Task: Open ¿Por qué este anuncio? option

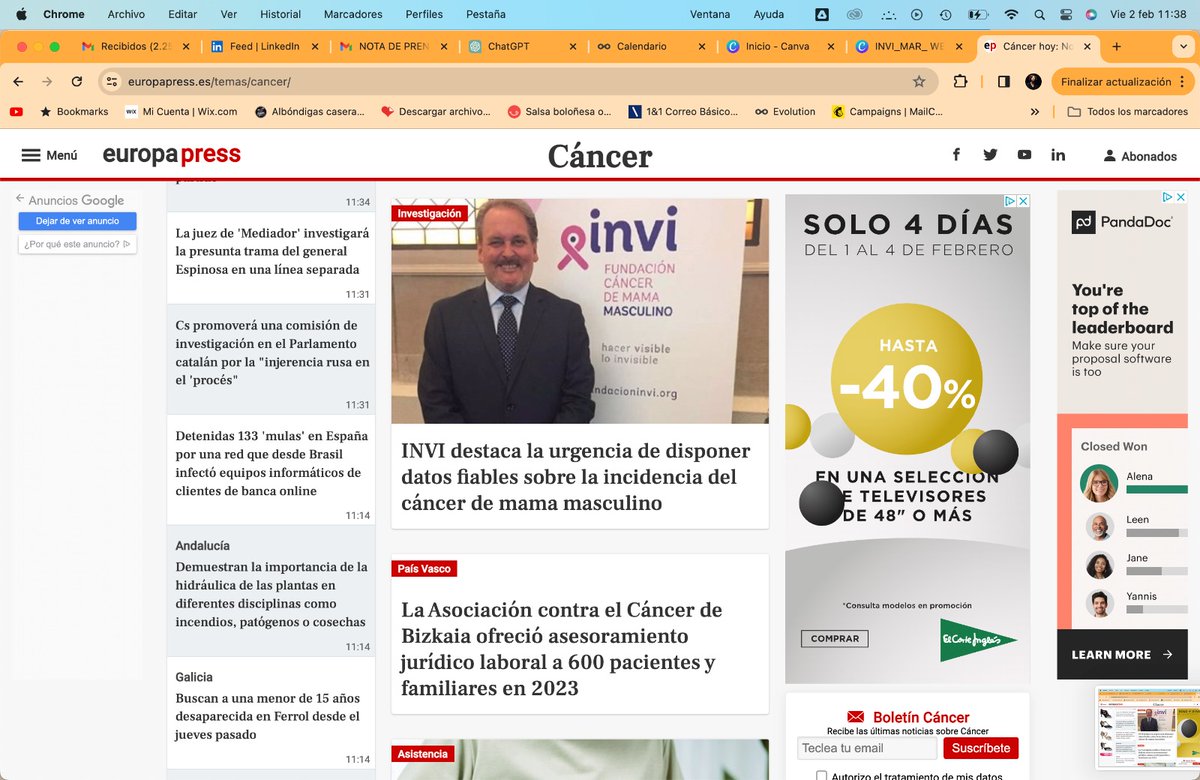Action: click(x=77, y=244)
